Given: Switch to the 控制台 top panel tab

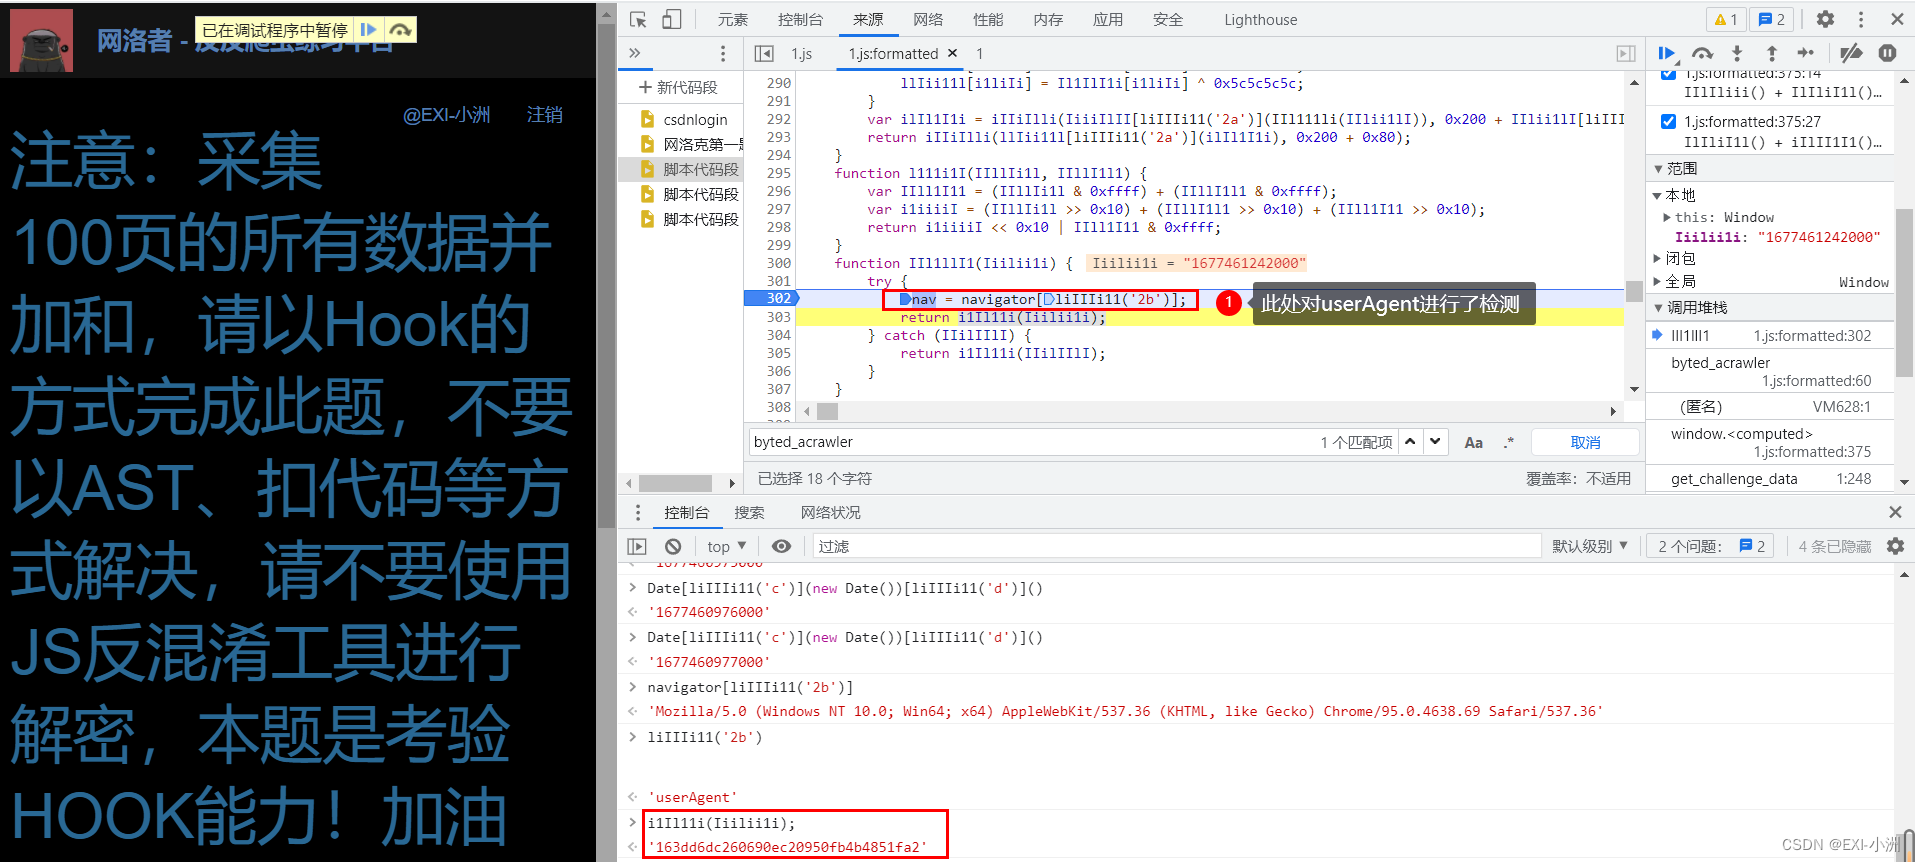Looking at the screenshot, I should (800, 19).
